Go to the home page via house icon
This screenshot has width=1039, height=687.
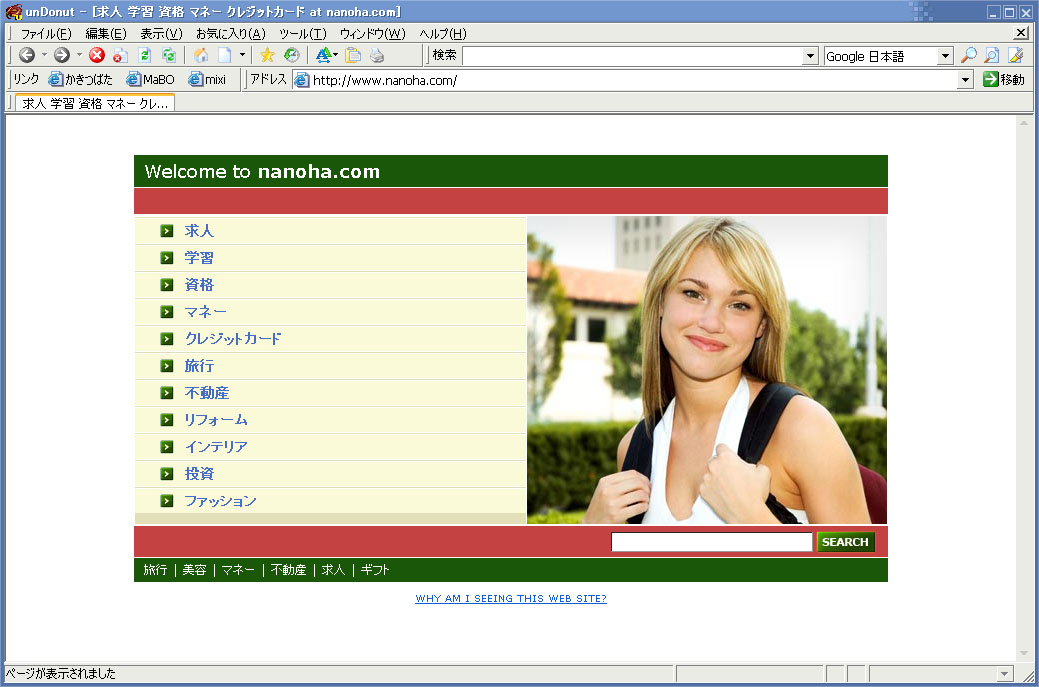pos(201,56)
